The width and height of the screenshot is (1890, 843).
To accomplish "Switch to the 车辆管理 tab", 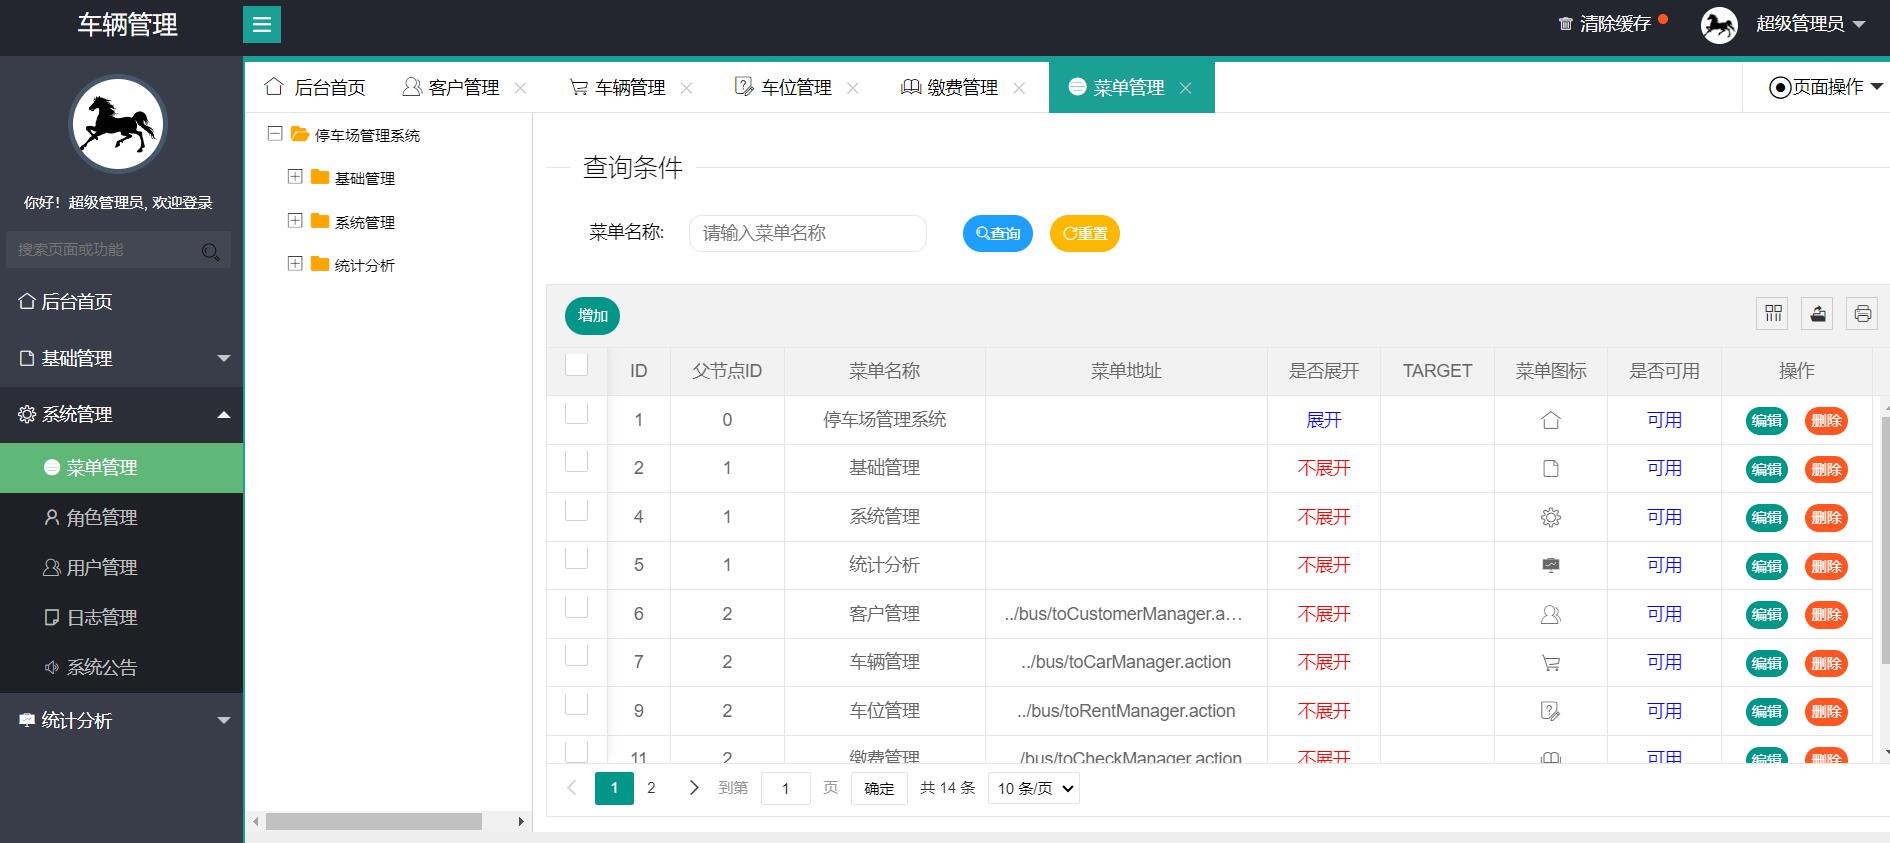I will click(617, 88).
